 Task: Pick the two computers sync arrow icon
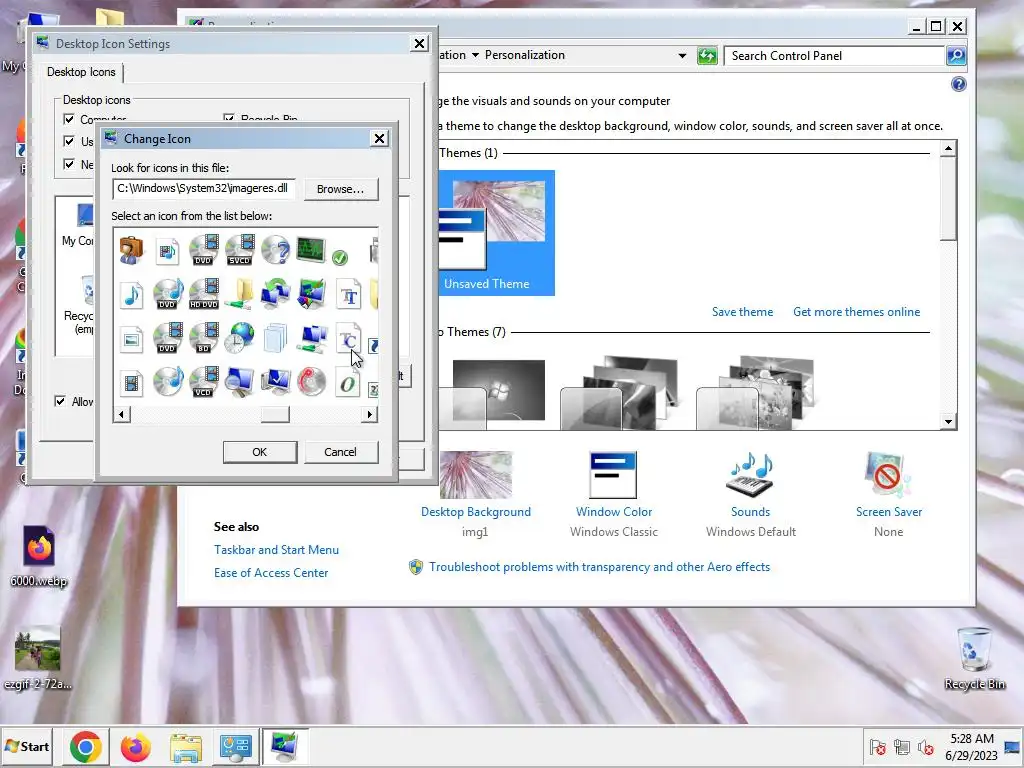click(276, 295)
